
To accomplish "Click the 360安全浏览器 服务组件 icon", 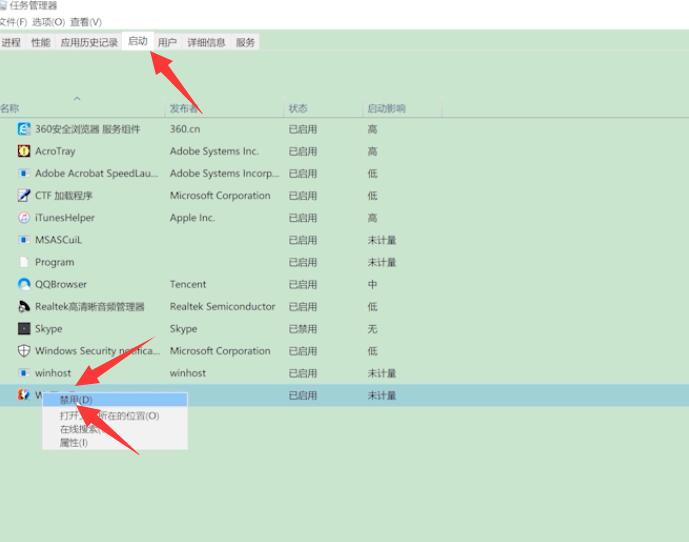I will coord(24,129).
